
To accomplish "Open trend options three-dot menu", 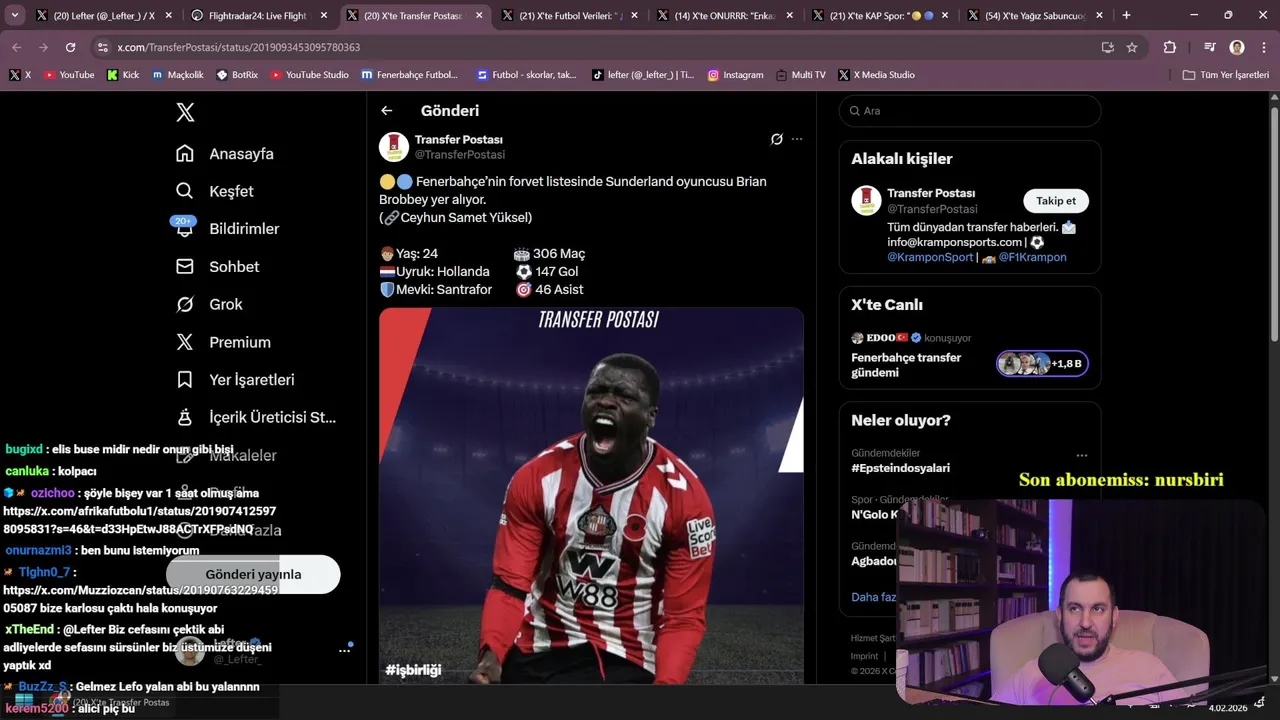I will click(1081, 455).
